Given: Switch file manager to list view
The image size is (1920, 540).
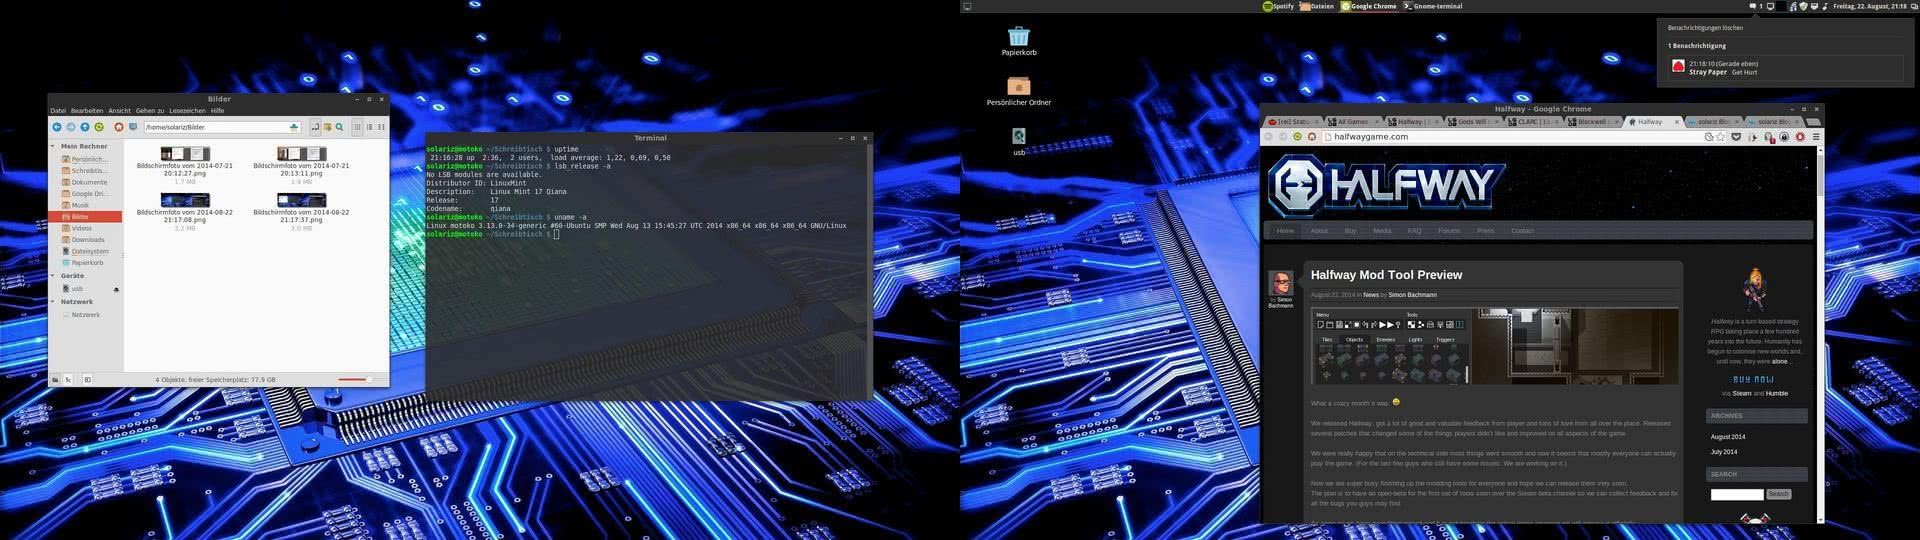Looking at the screenshot, I should coord(369,127).
